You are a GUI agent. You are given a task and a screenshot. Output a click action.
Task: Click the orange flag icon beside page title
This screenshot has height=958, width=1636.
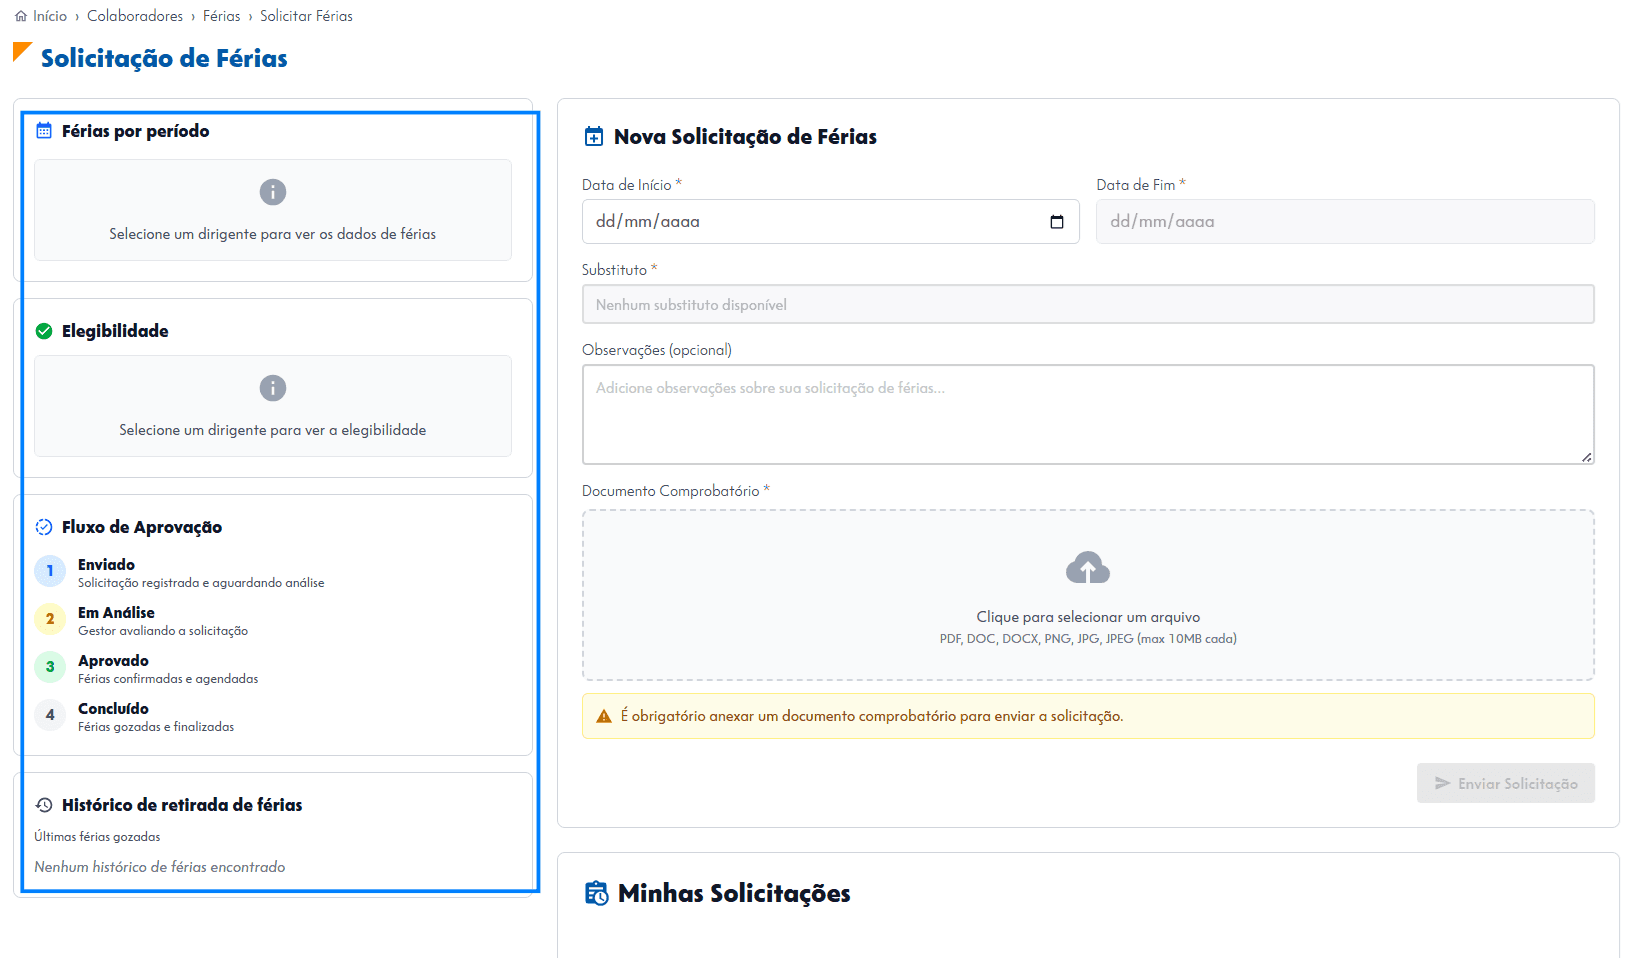click(x=22, y=52)
